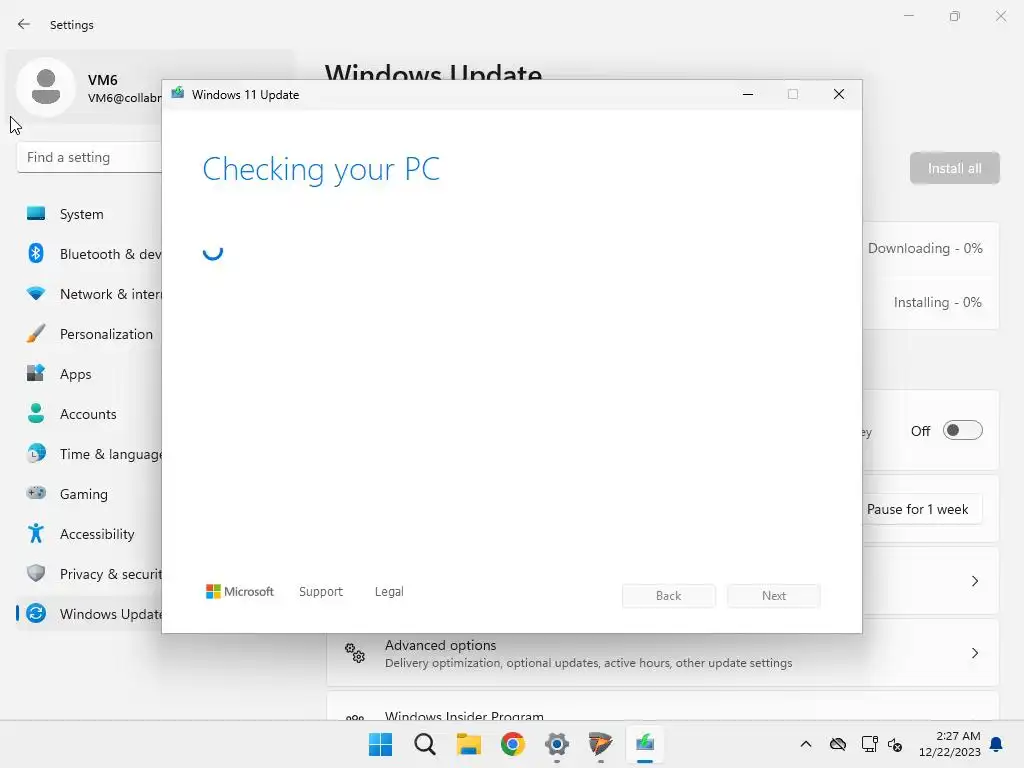The width and height of the screenshot is (1024, 768).
Task: Open taskbar Search magnifier
Action: click(x=424, y=744)
